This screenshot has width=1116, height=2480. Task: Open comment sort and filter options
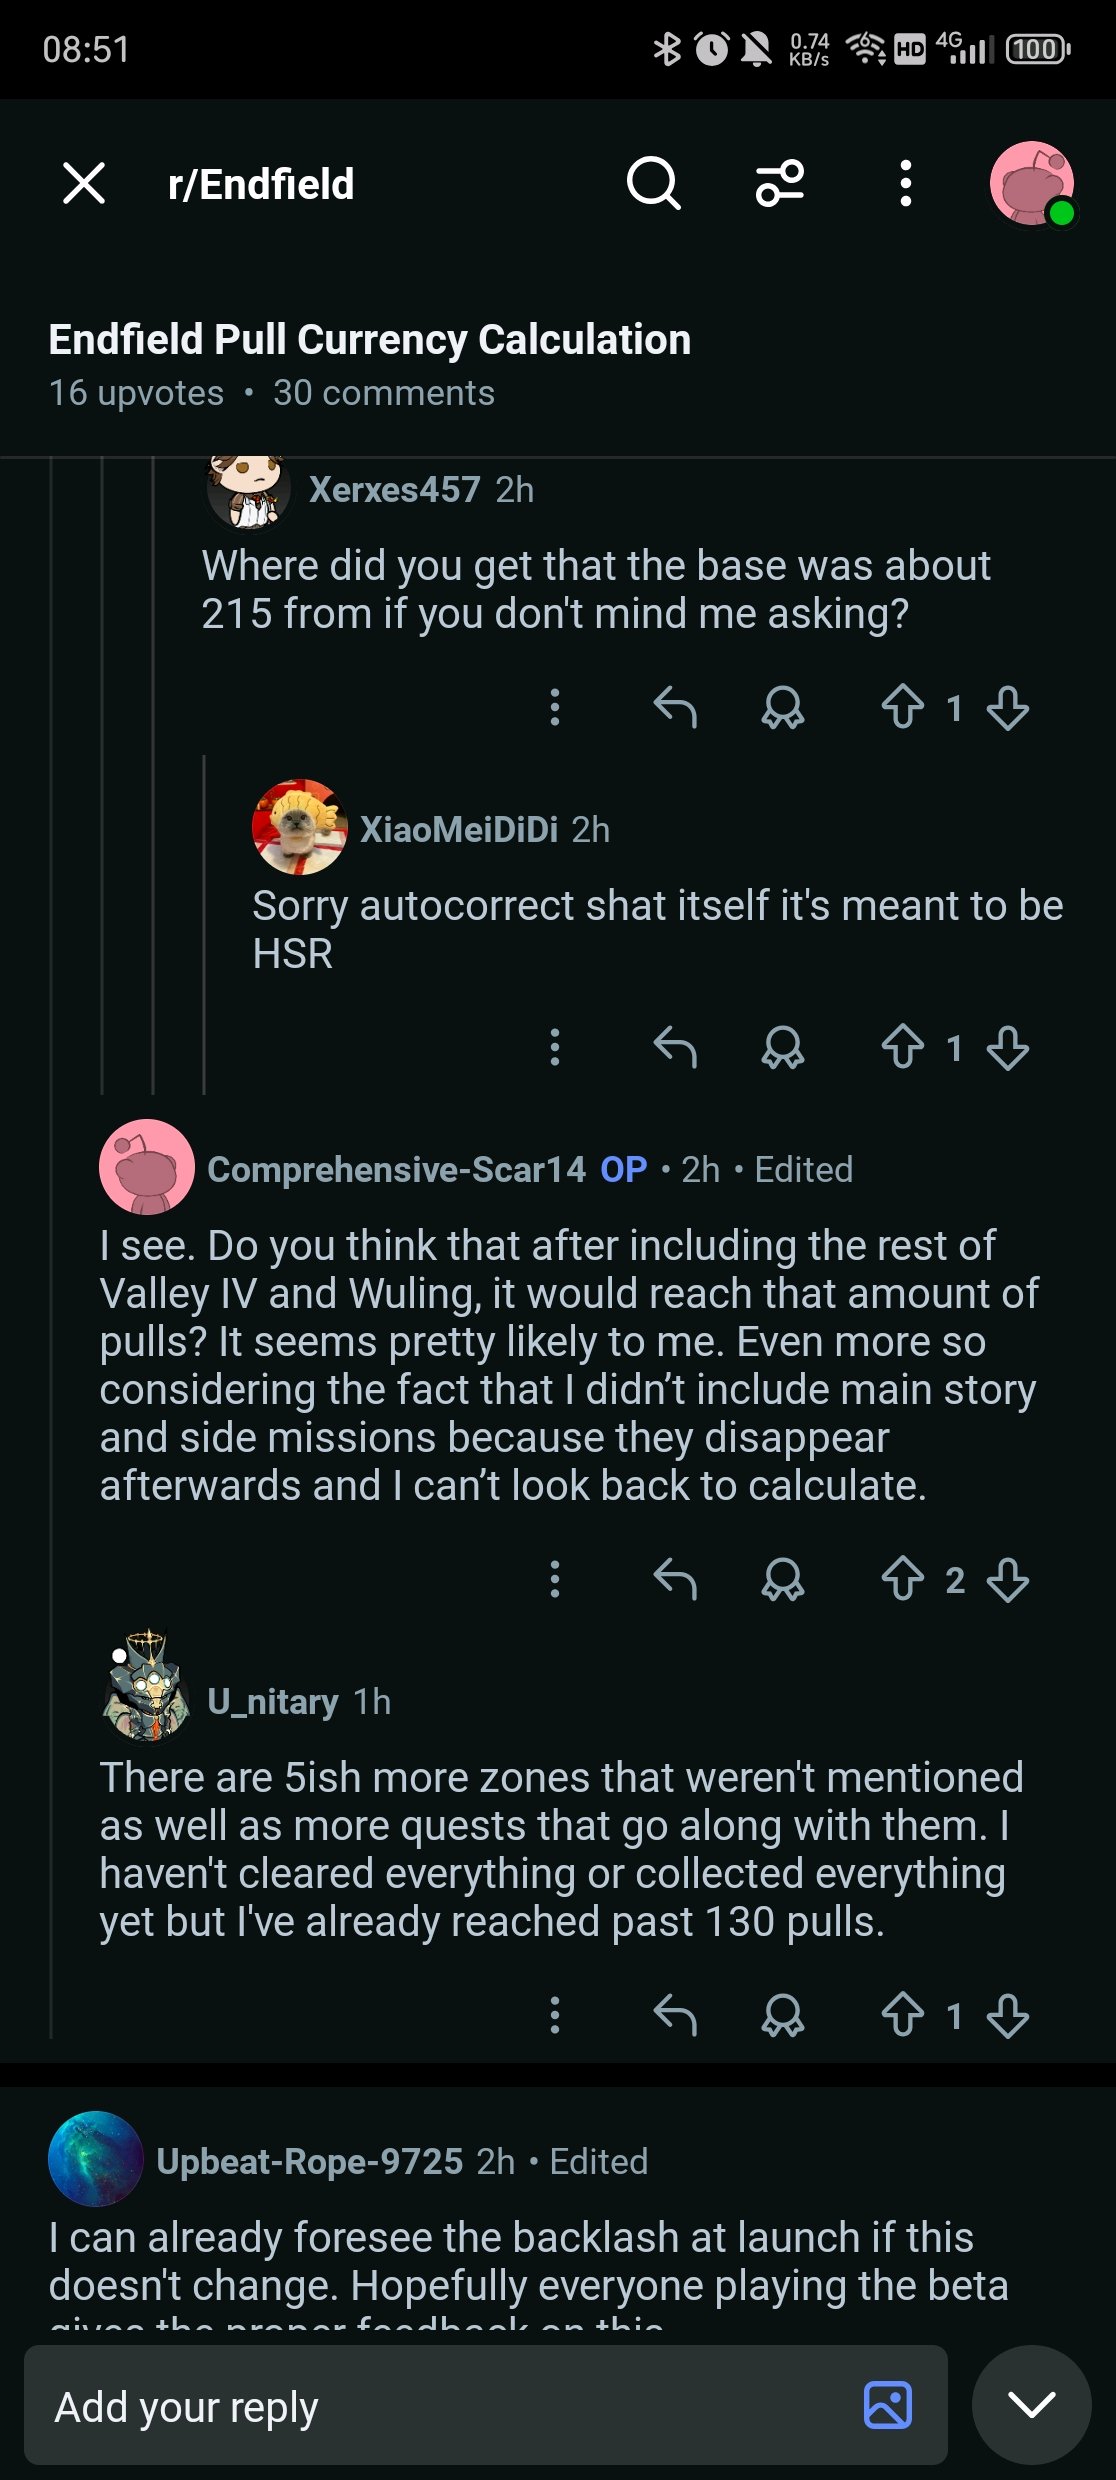click(x=780, y=184)
